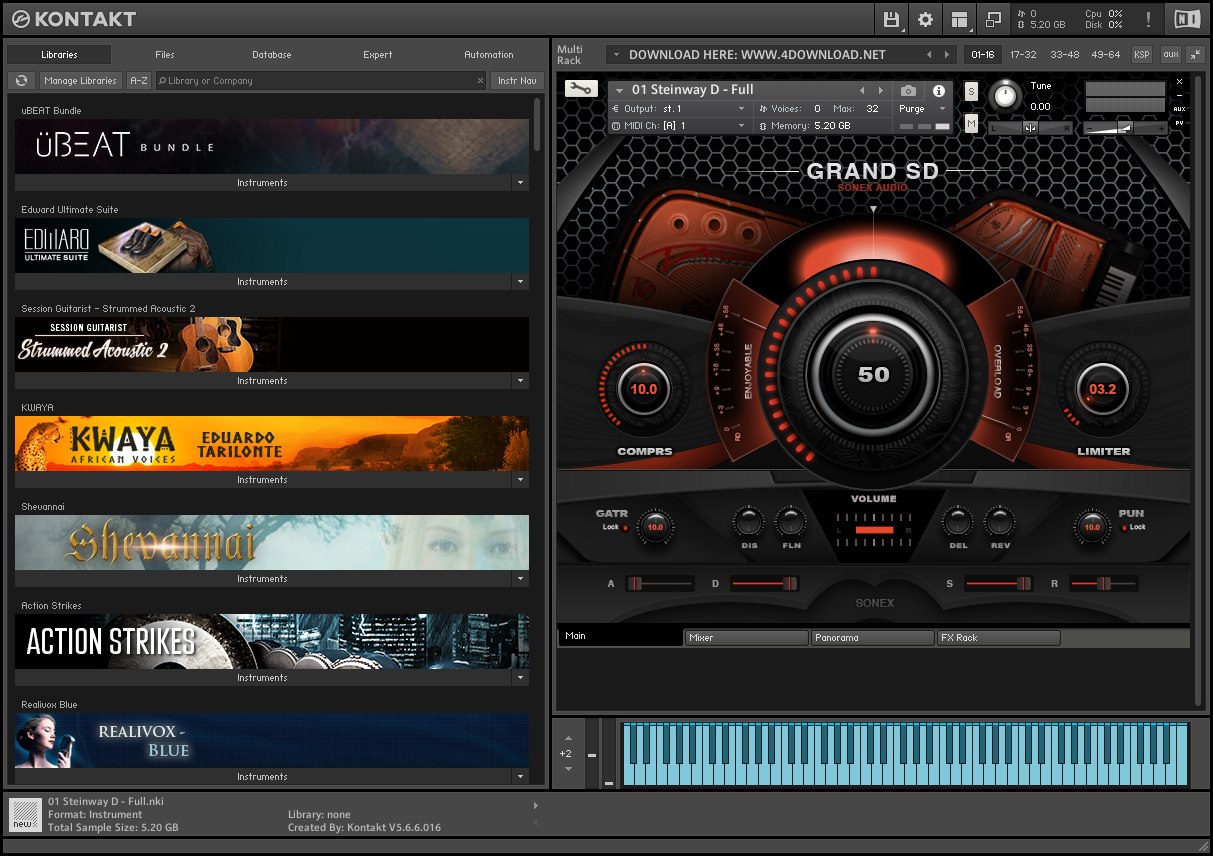Open the save files menu icon

click(892, 19)
